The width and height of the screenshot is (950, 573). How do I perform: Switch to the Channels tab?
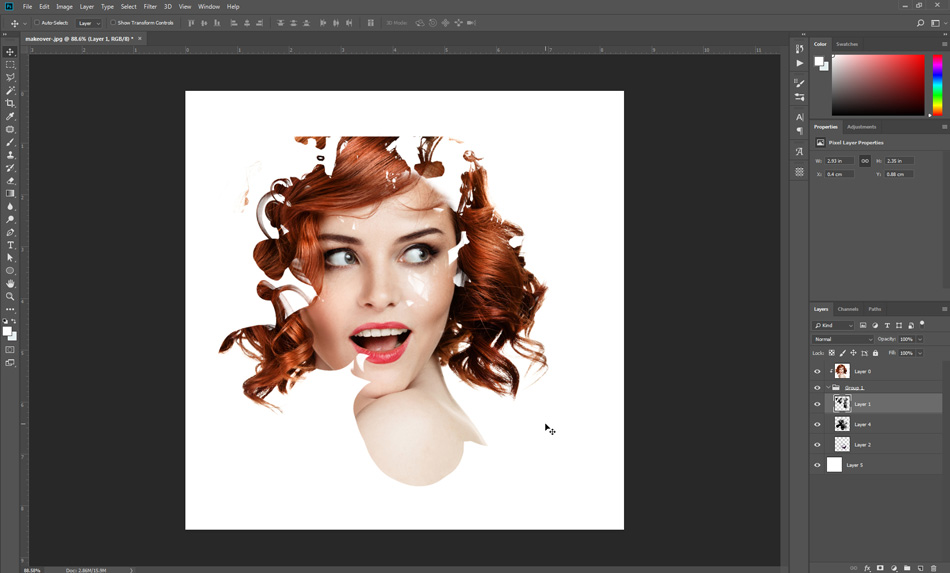[848, 309]
